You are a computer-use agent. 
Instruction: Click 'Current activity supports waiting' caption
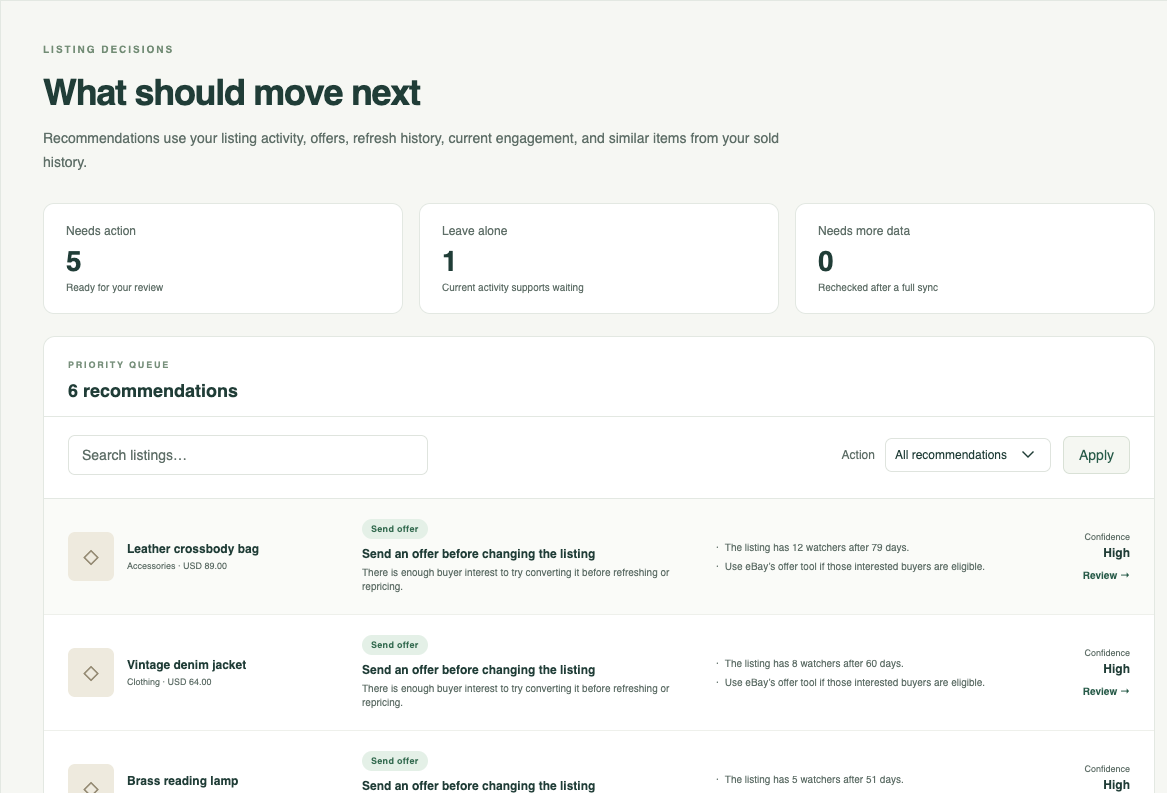click(x=513, y=287)
